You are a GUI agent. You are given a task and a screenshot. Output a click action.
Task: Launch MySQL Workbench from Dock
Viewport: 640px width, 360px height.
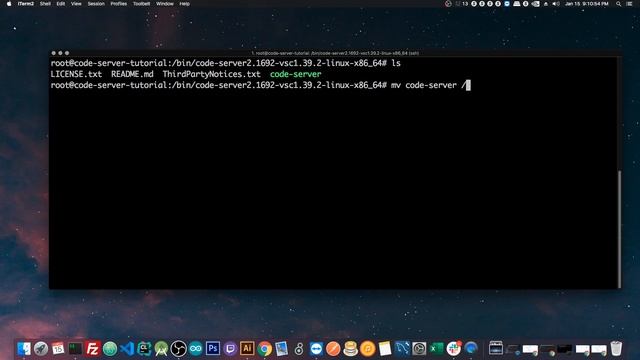402,349
